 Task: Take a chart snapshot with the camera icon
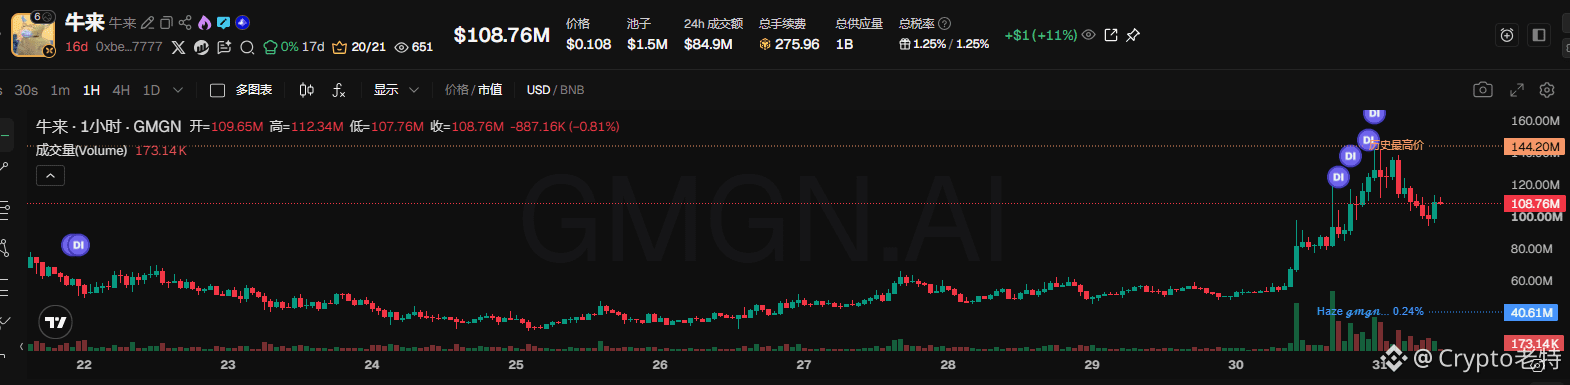(1483, 90)
